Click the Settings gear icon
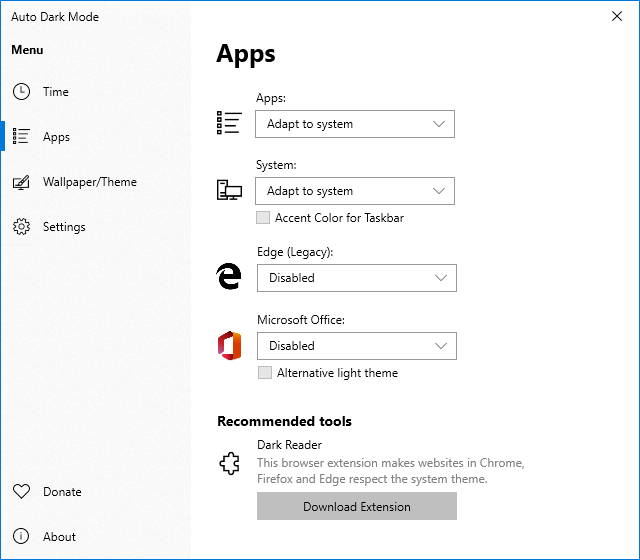Screen dimensions: 640x560 click(21, 227)
